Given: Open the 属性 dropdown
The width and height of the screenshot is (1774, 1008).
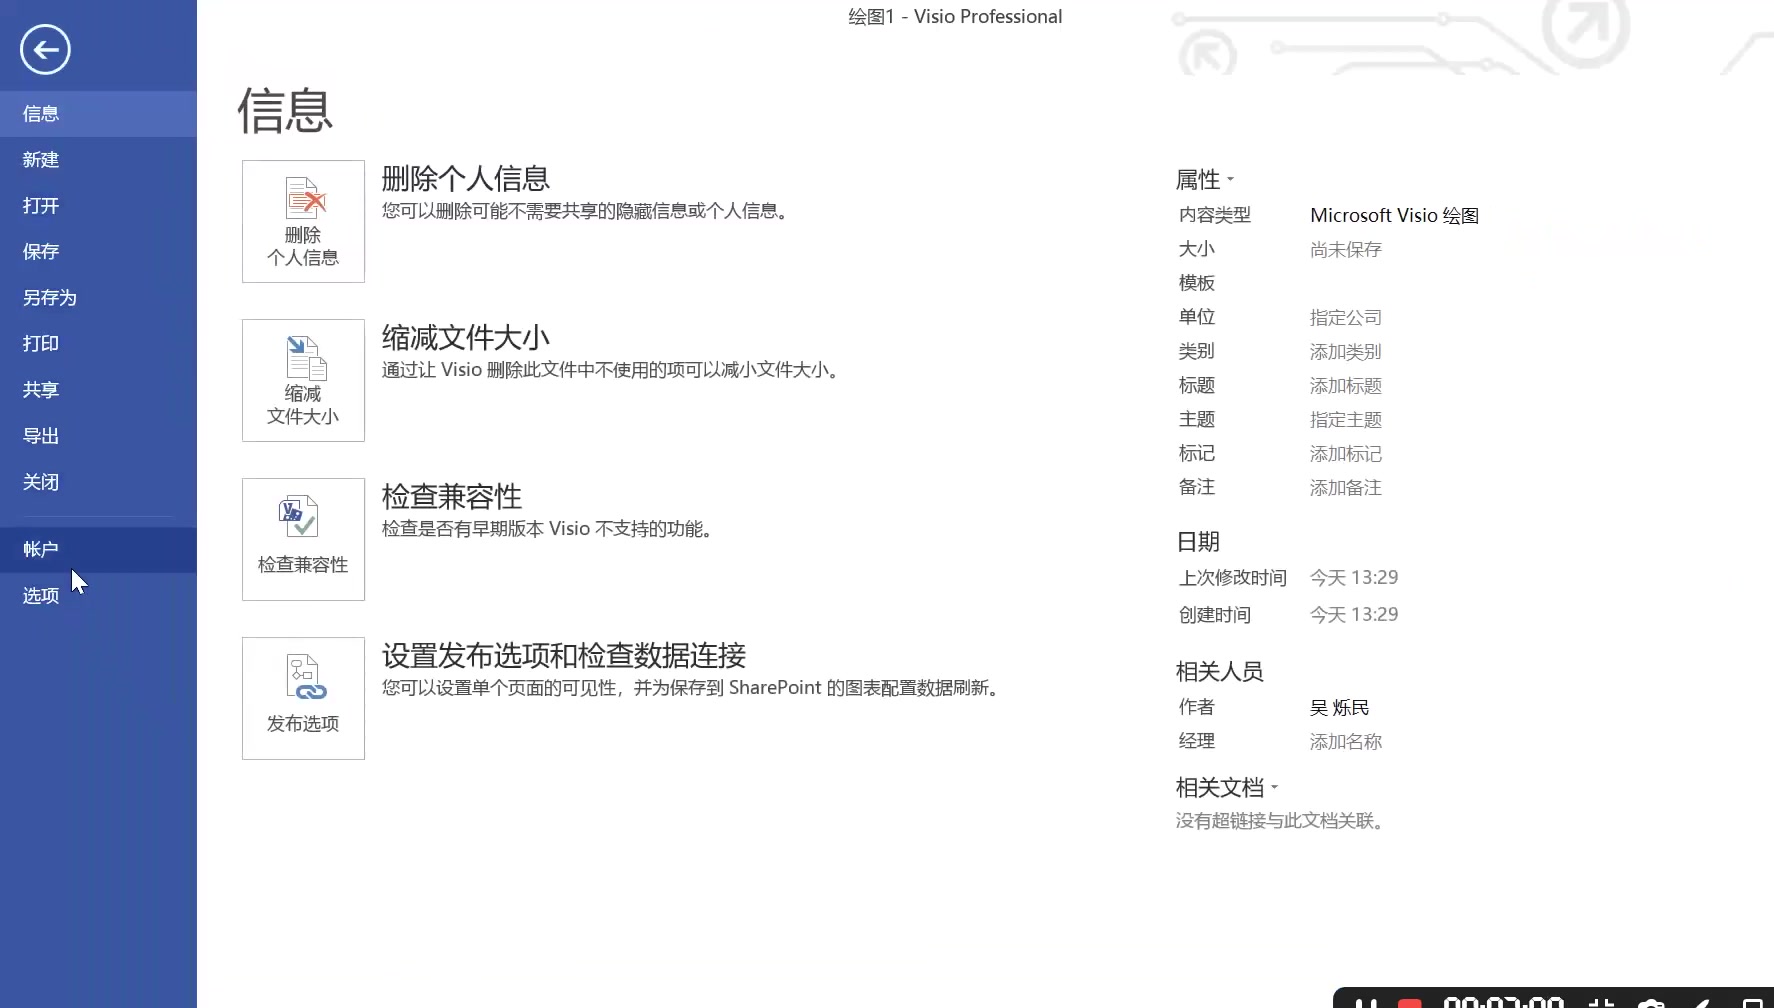Looking at the screenshot, I should (1227, 180).
